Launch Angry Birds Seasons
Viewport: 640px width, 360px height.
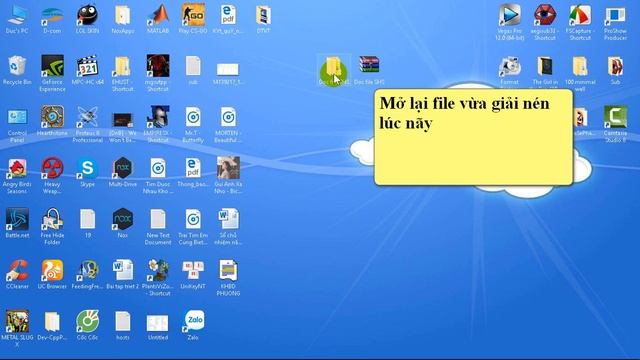click(17, 176)
